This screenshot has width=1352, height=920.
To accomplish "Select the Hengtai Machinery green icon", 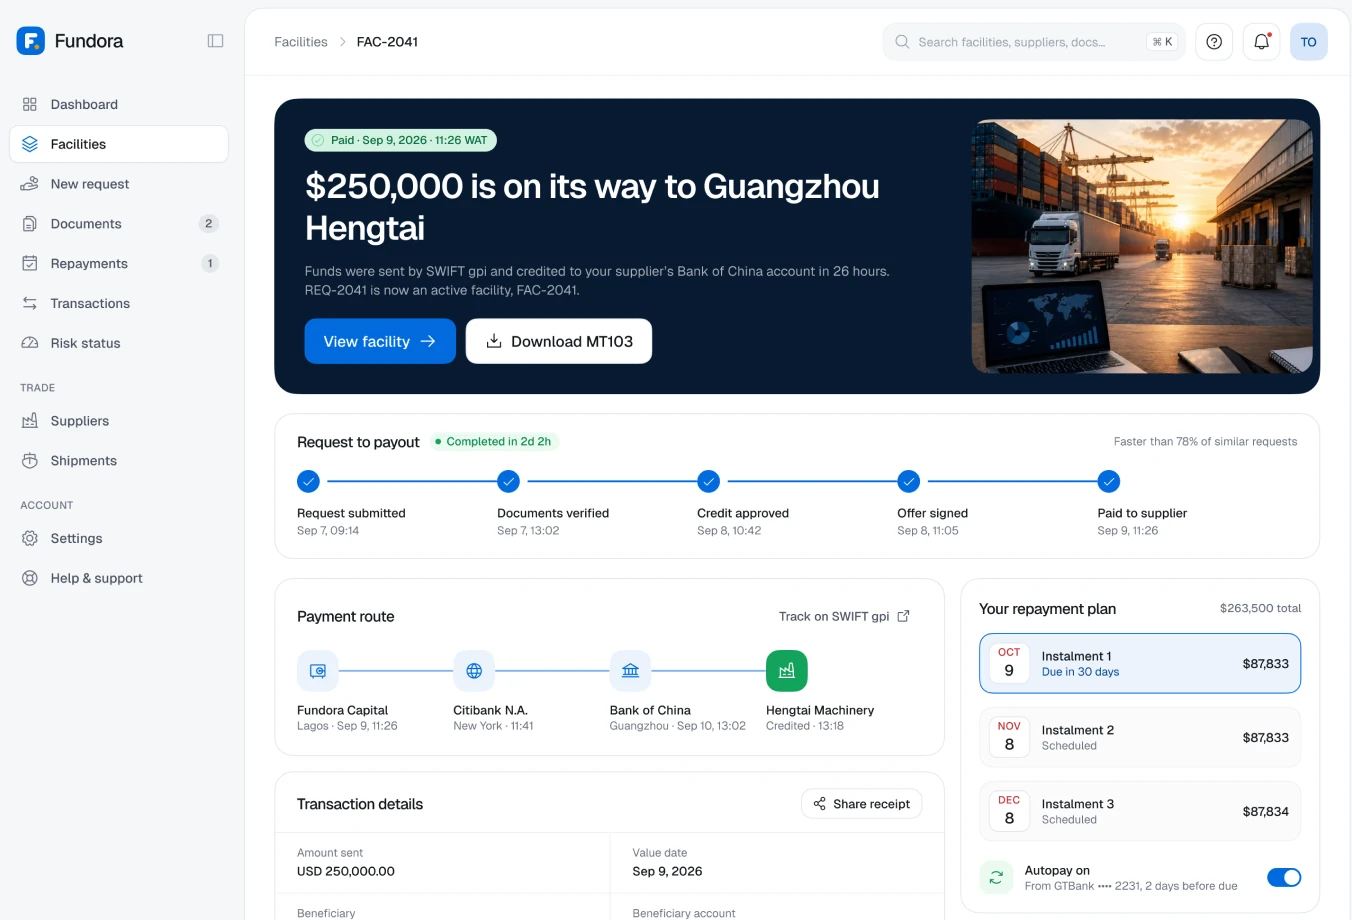I will point(787,671).
